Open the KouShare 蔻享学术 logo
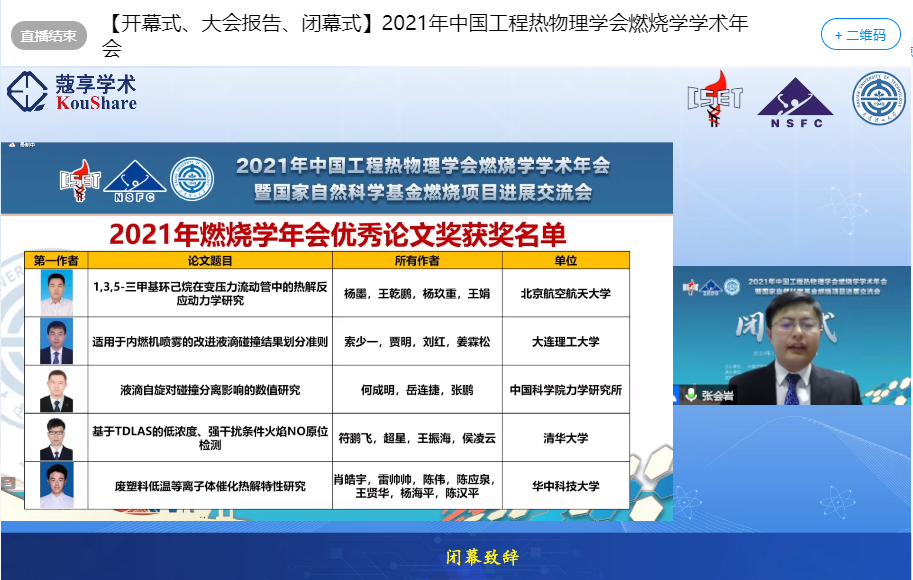913x580 pixels. tap(72, 92)
